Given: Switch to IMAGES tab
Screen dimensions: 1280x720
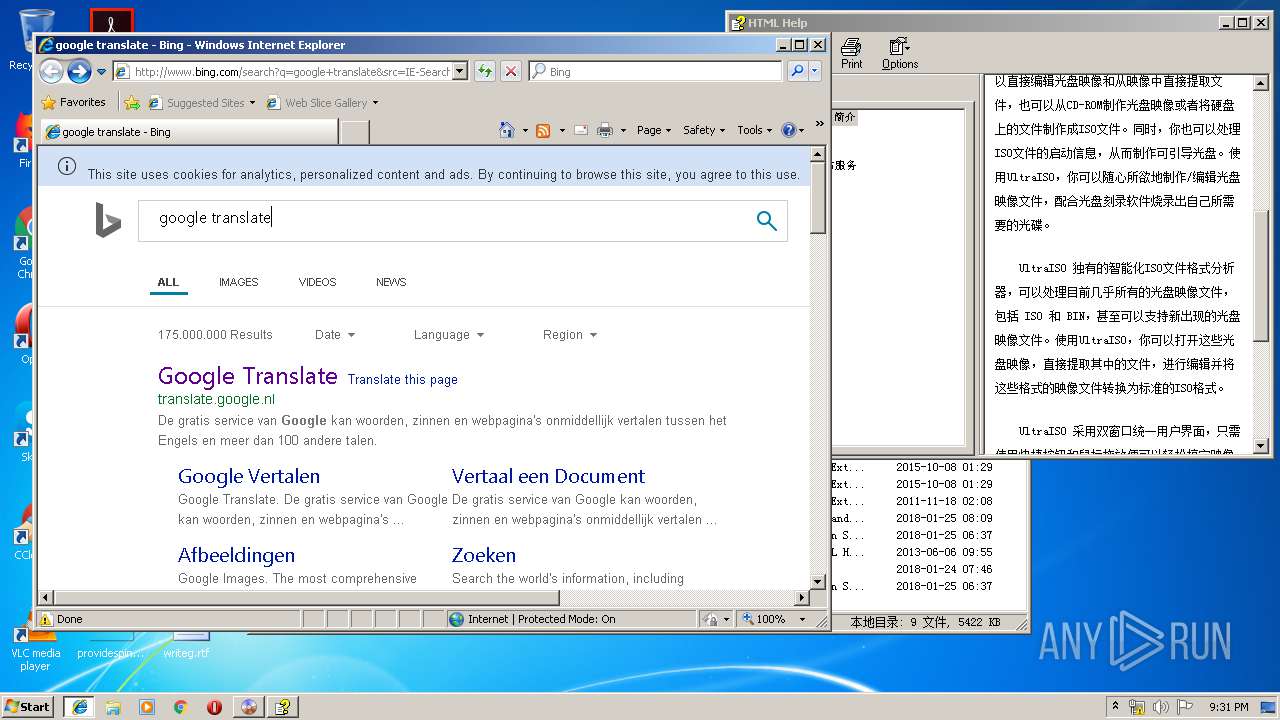Looking at the screenshot, I should coord(238,282).
